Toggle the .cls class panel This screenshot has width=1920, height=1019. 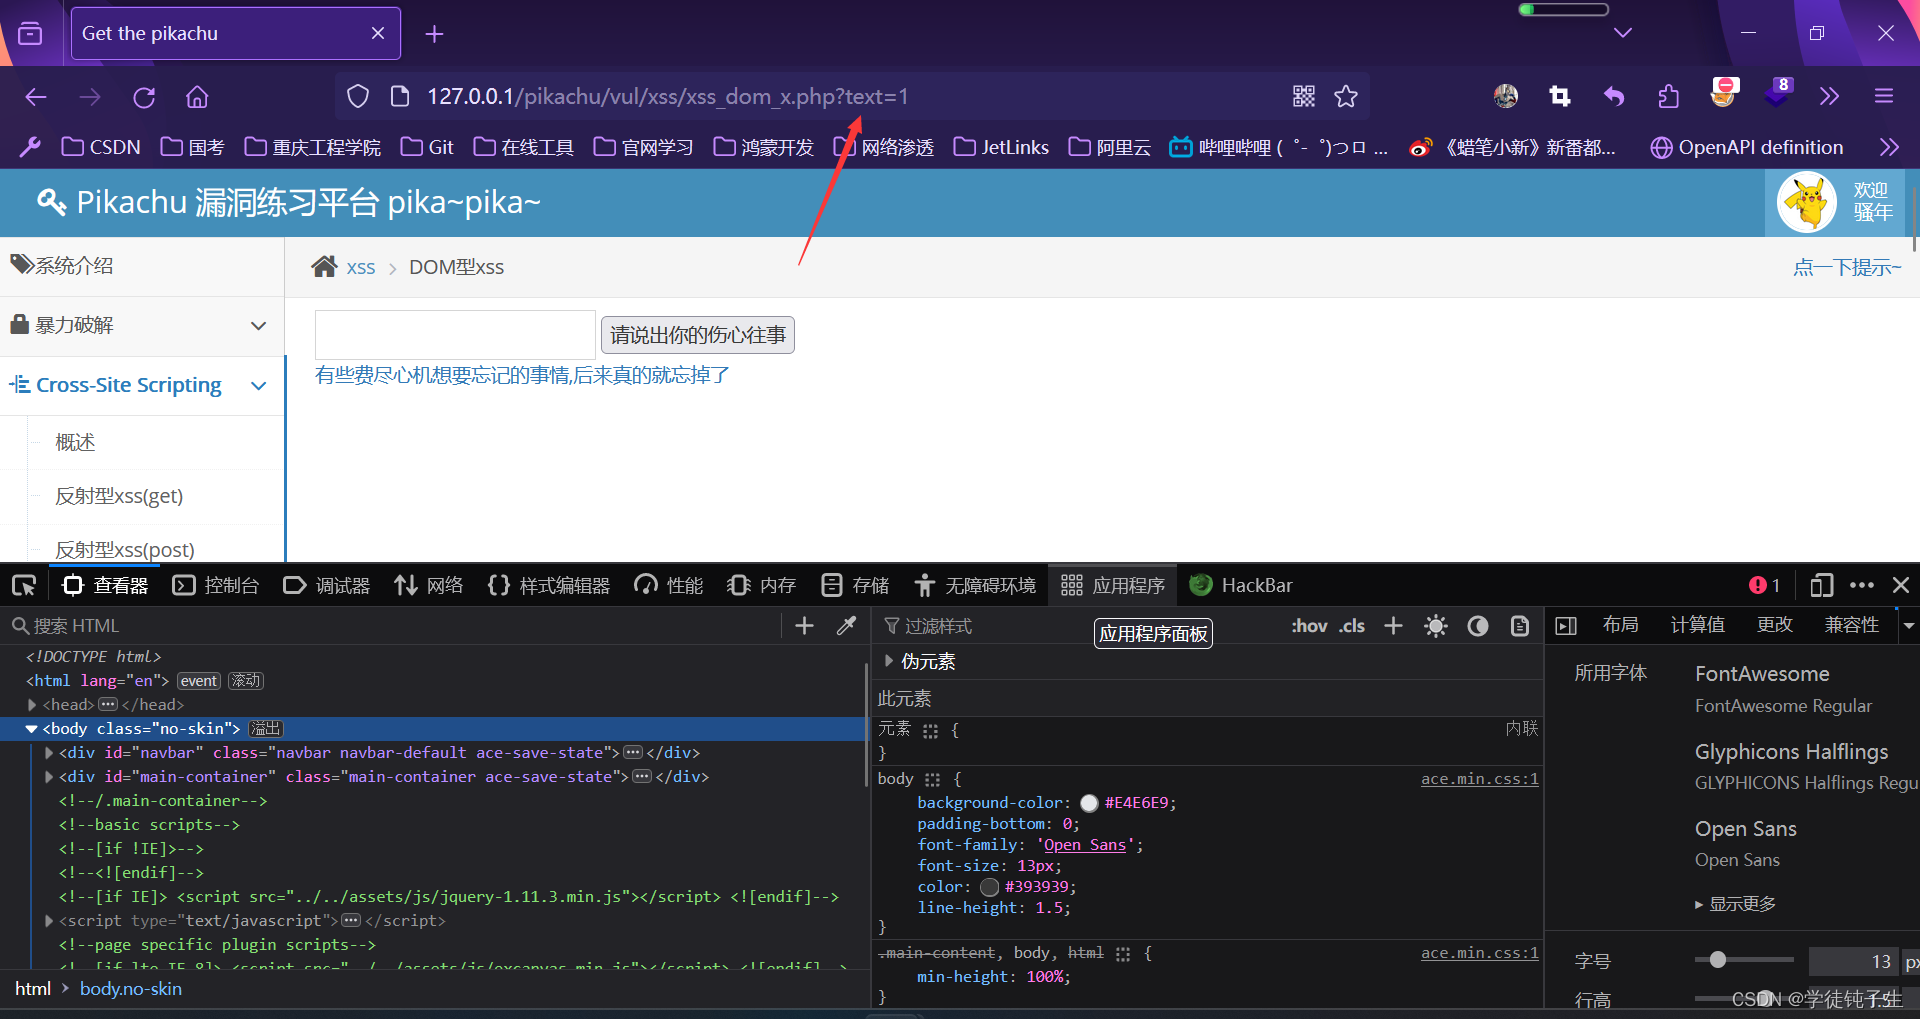[1352, 626]
